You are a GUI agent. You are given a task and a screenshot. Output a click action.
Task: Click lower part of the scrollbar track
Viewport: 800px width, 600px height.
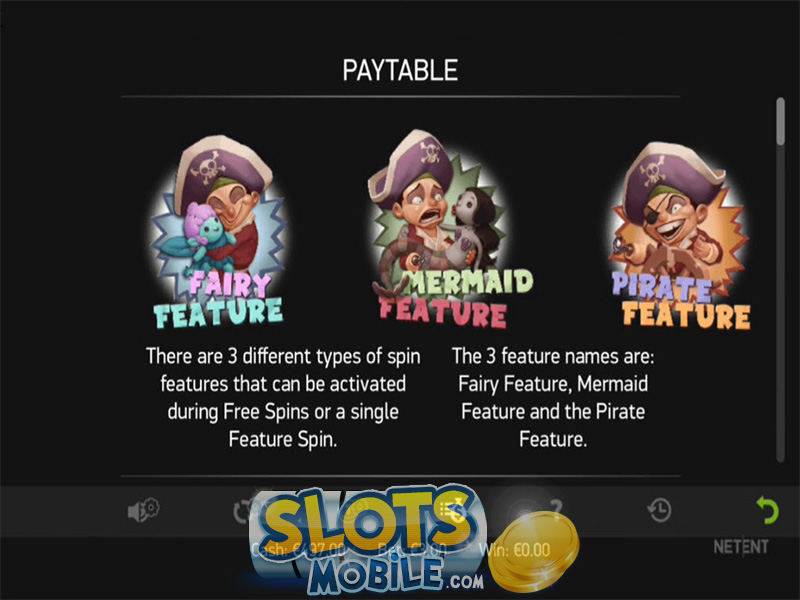pyautogui.click(x=780, y=357)
